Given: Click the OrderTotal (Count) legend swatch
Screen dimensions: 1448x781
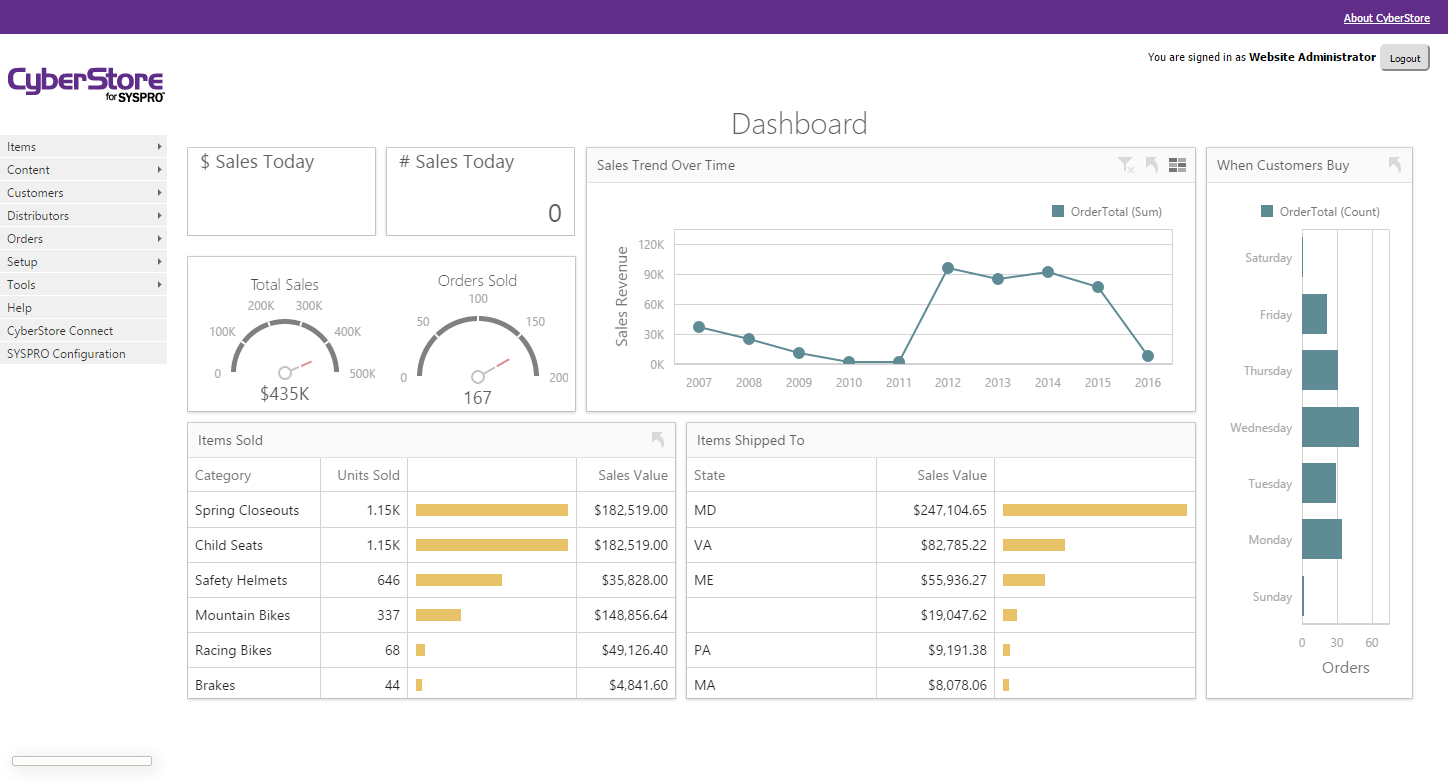Looking at the screenshot, I should point(1267,212).
